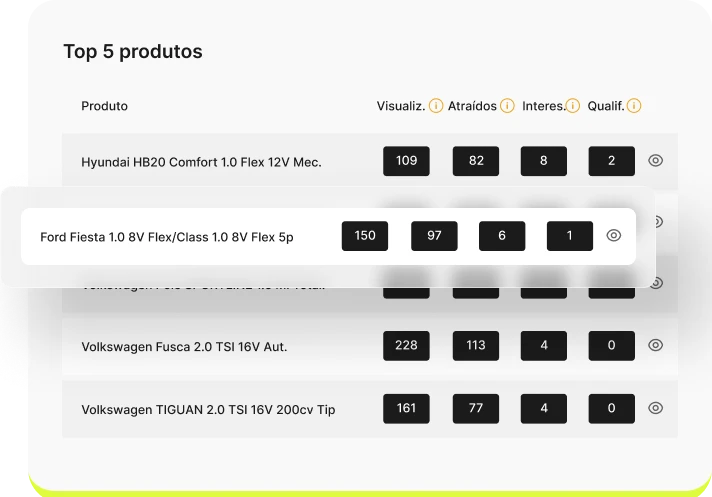Click the 109 views badge for Hyundai
This screenshot has width=712, height=497.
406,161
